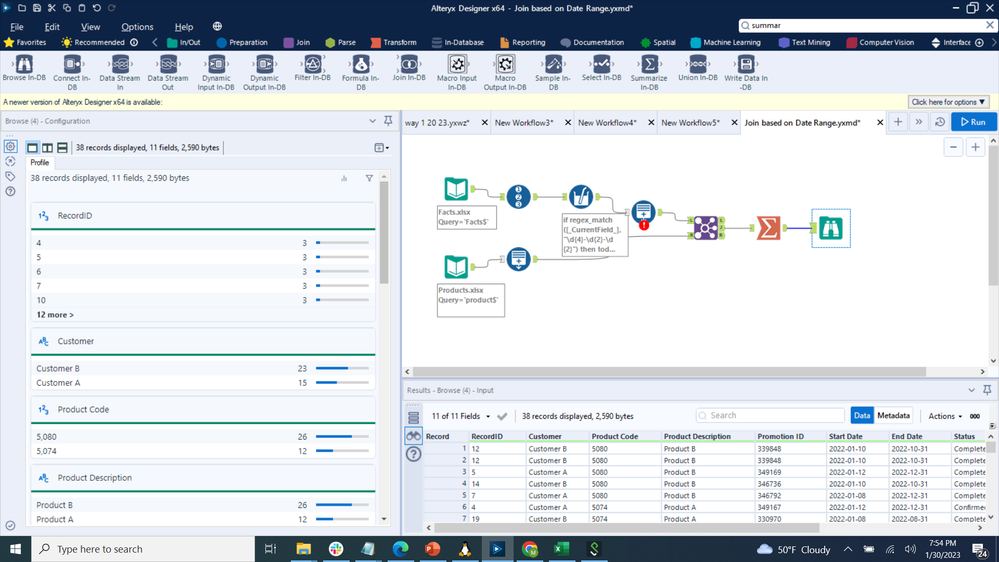Open the Help menu
The image size is (999, 562).
(x=183, y=27)
